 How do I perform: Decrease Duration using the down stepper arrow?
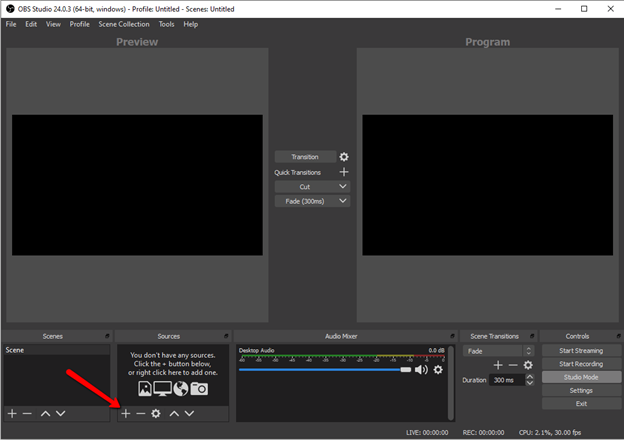(529, 383)
